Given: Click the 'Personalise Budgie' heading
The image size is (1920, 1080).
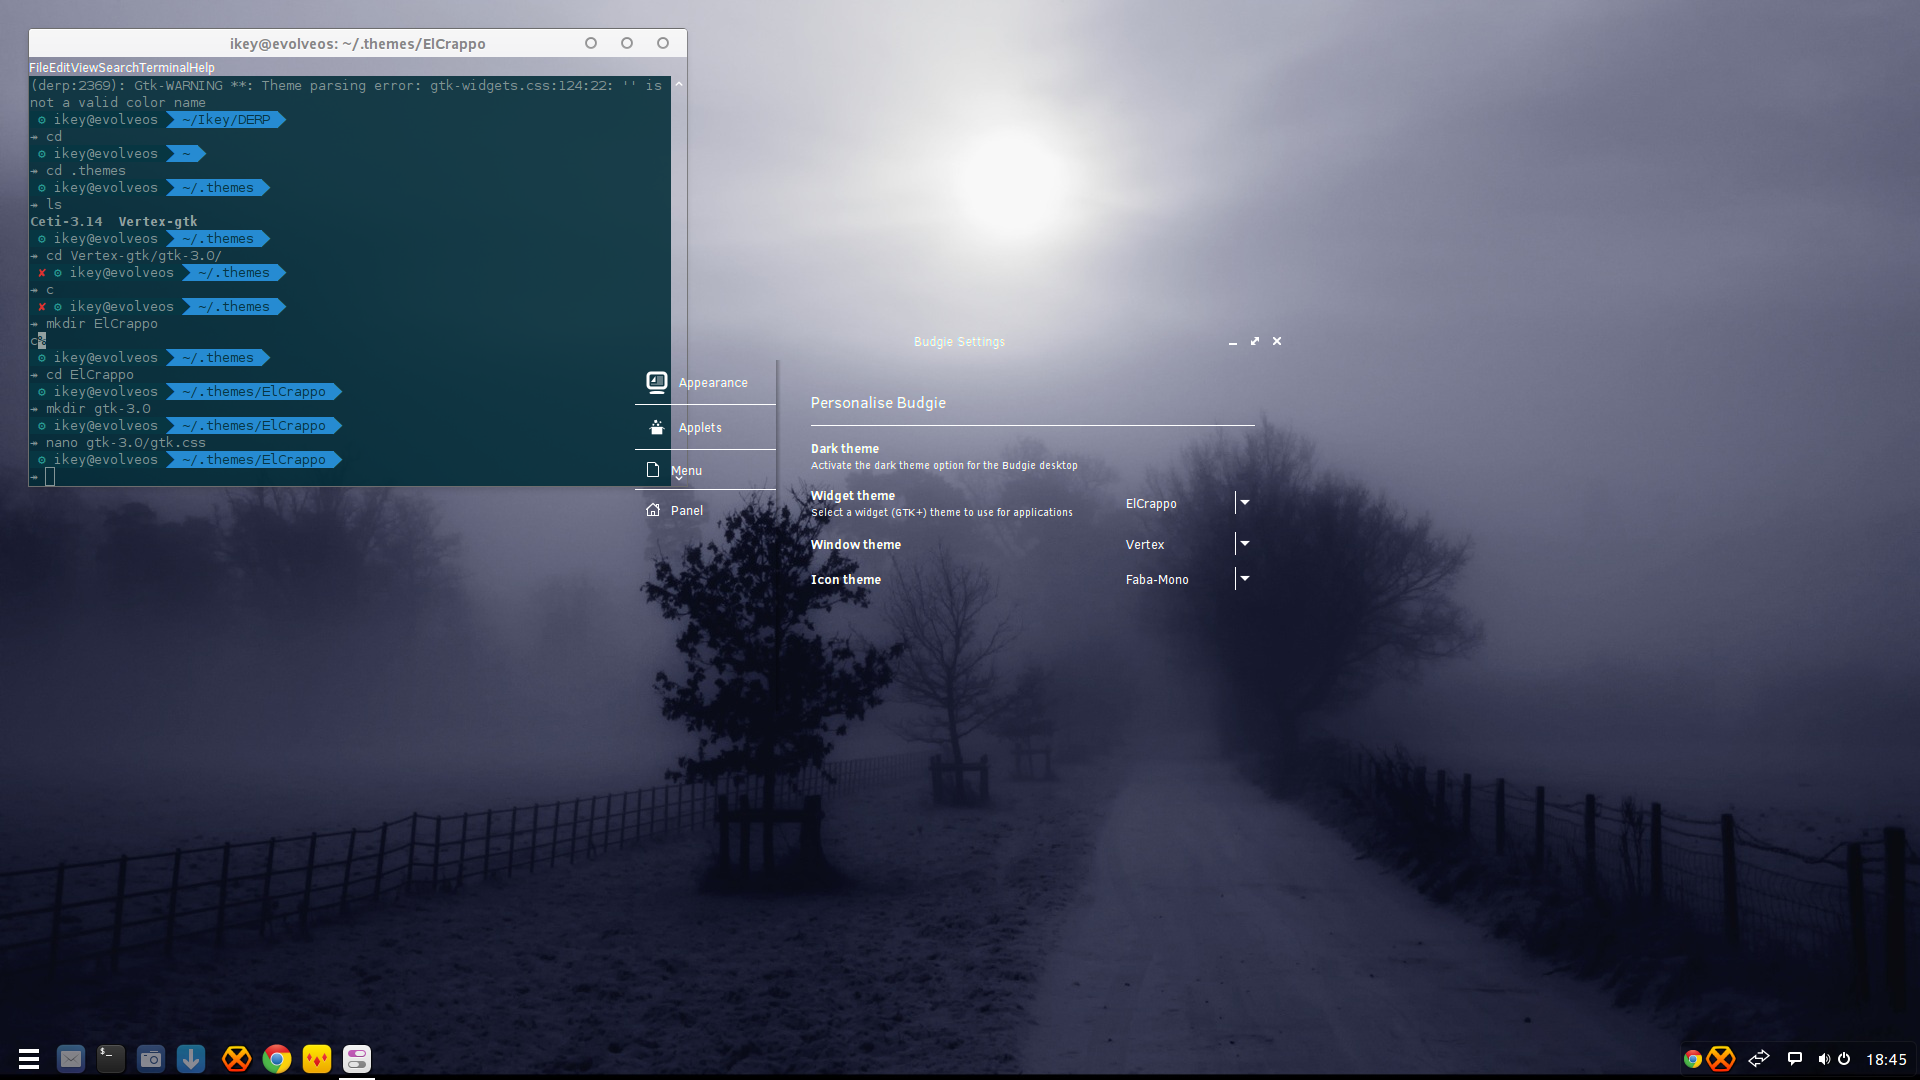Looking at the screenshot, I should [878, 403].
